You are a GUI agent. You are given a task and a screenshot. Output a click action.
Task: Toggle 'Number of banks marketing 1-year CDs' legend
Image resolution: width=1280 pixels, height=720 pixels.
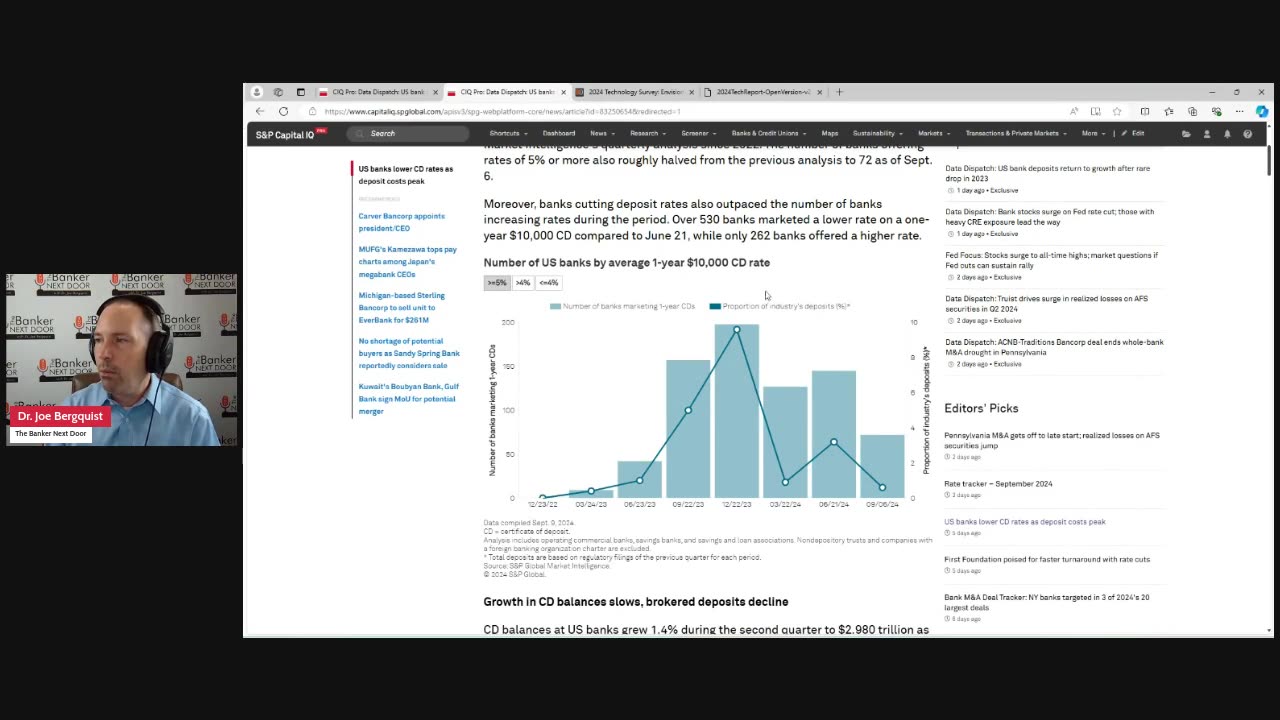click(622, 306)
